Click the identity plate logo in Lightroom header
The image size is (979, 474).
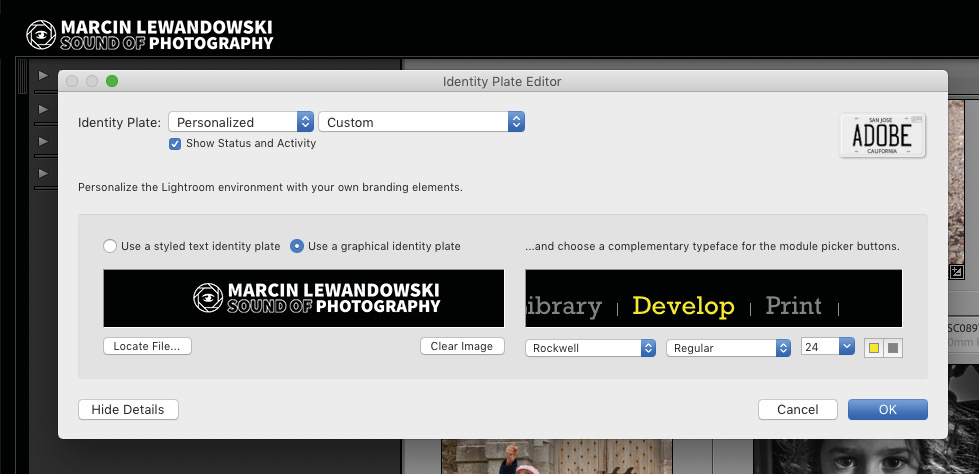click(150, 35)
